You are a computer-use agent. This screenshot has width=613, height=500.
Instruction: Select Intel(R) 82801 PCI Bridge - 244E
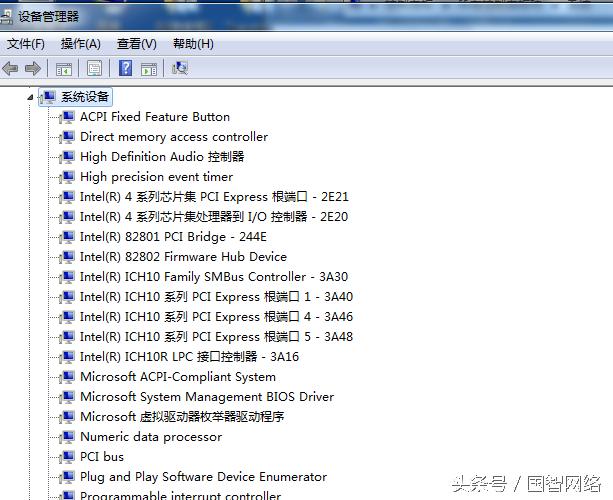[173, 237]
